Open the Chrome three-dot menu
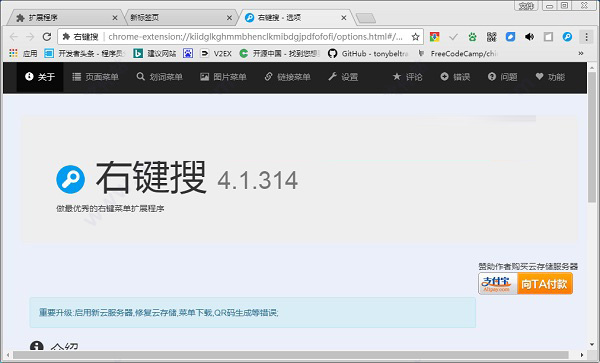The height and width of the screenshot is (363, 600). [x=586, y=37]
